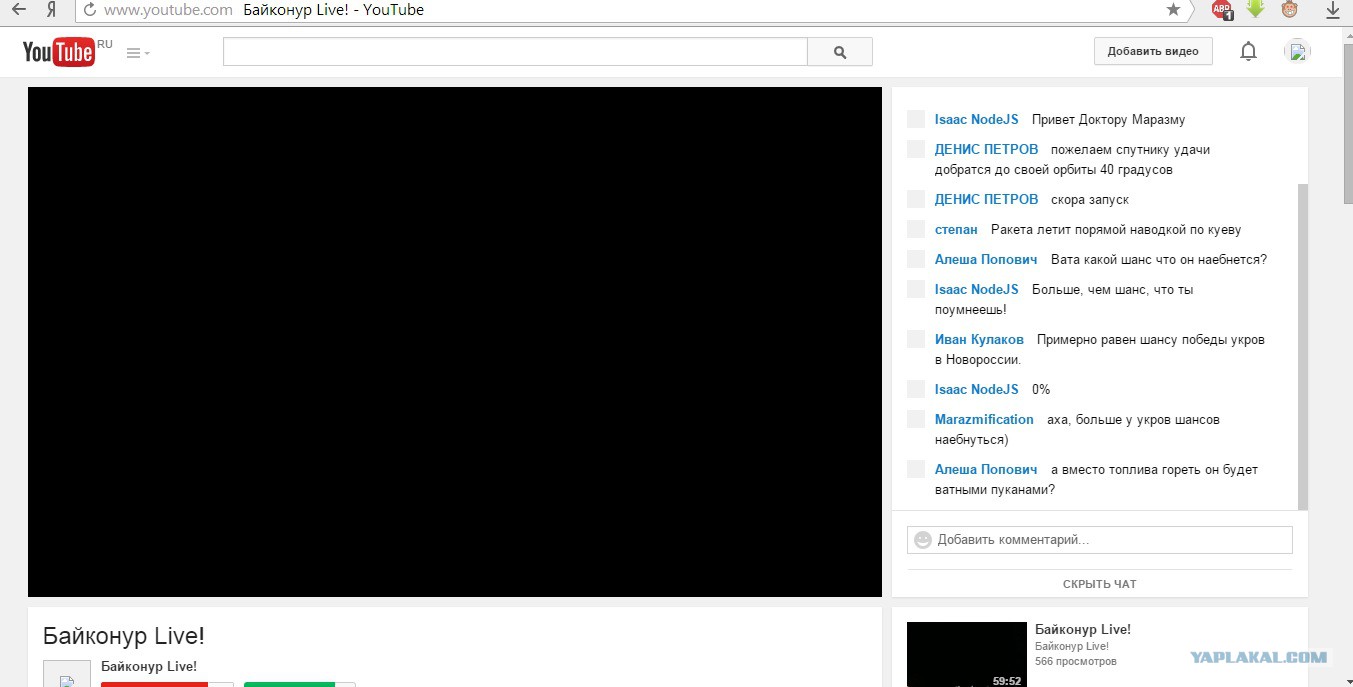The width and height of the screenshot is (1353, 687).
Task: Click the 'Добавить комментарий...' chat input
Action: tap(1100, 540)
